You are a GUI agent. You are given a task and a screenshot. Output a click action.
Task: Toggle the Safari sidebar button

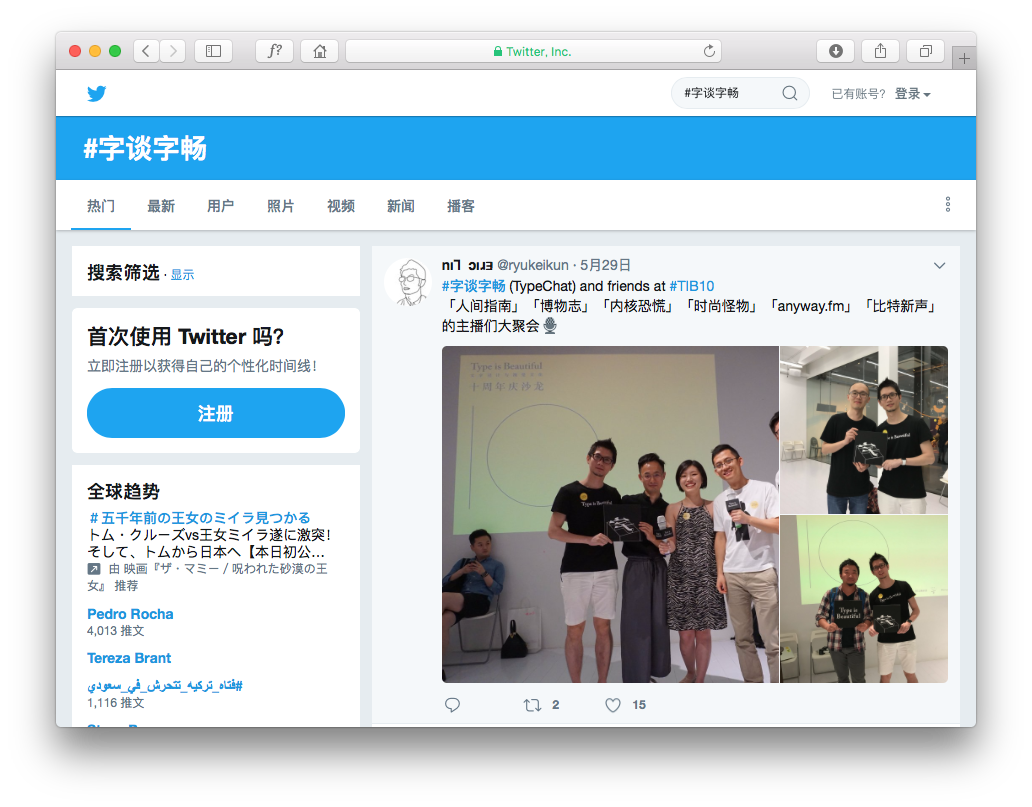213,51
